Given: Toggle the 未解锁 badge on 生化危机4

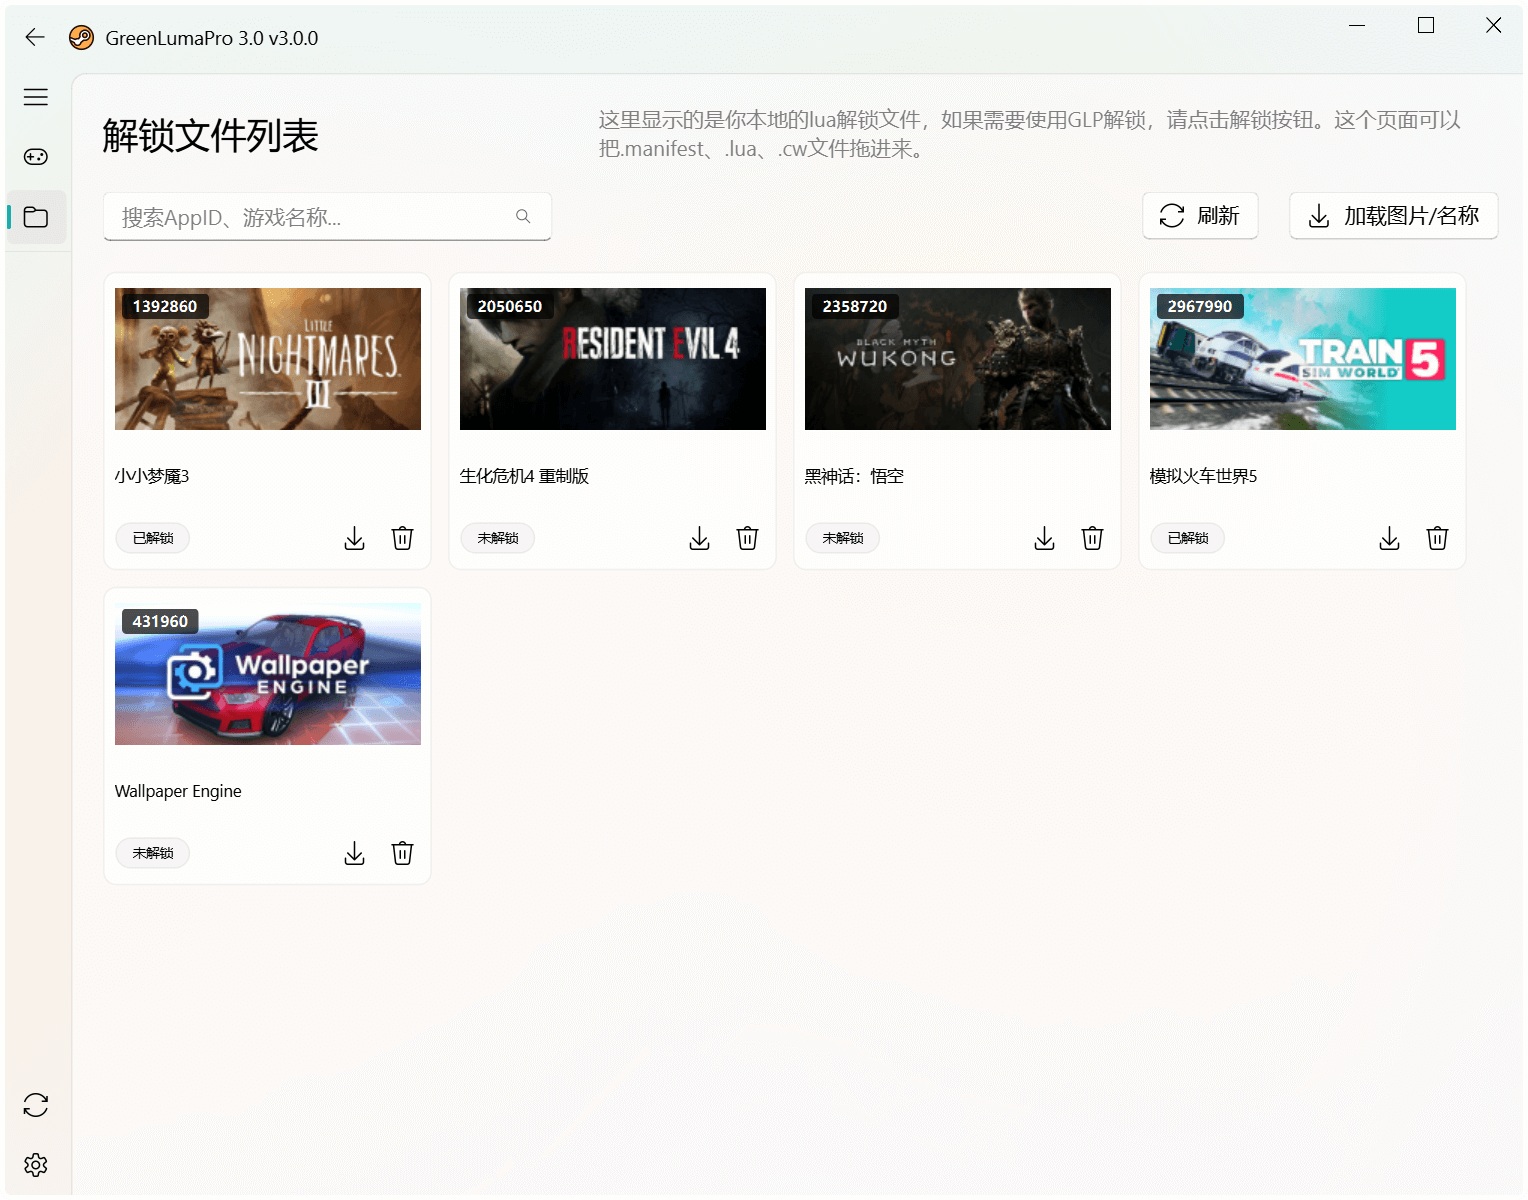Looking at the screenshot, I should tap(498, 538).
